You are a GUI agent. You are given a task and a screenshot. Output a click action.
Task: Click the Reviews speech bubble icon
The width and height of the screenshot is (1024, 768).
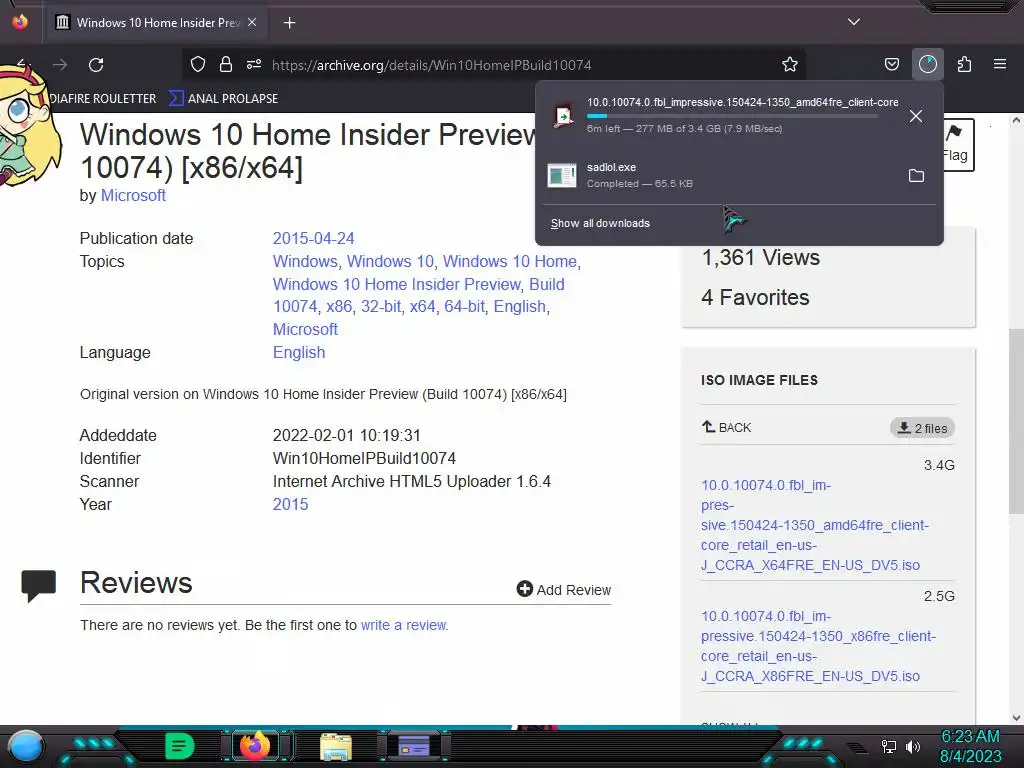[39, 585]
